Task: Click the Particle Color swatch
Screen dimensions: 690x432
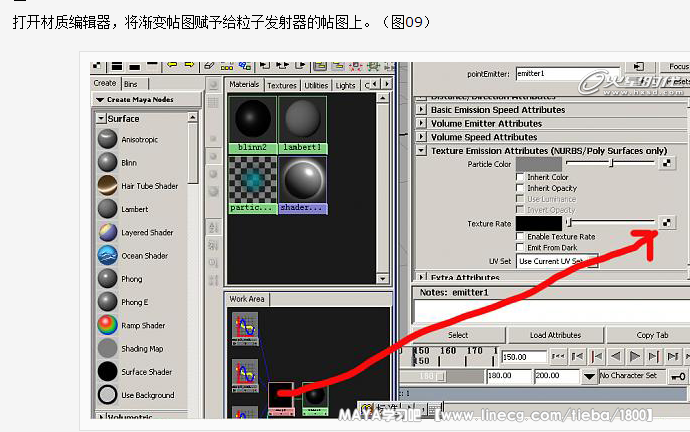Action: pyautogui.click(x=539, y=164)
